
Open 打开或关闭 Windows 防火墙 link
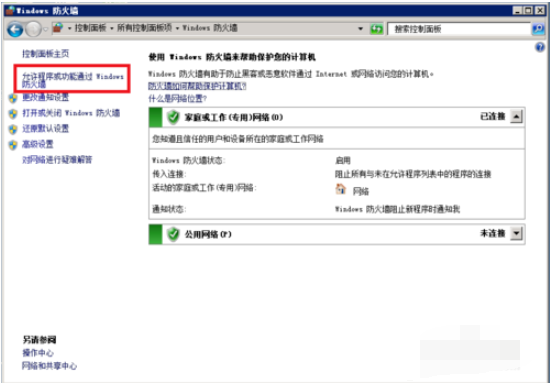tap(71, 113)
